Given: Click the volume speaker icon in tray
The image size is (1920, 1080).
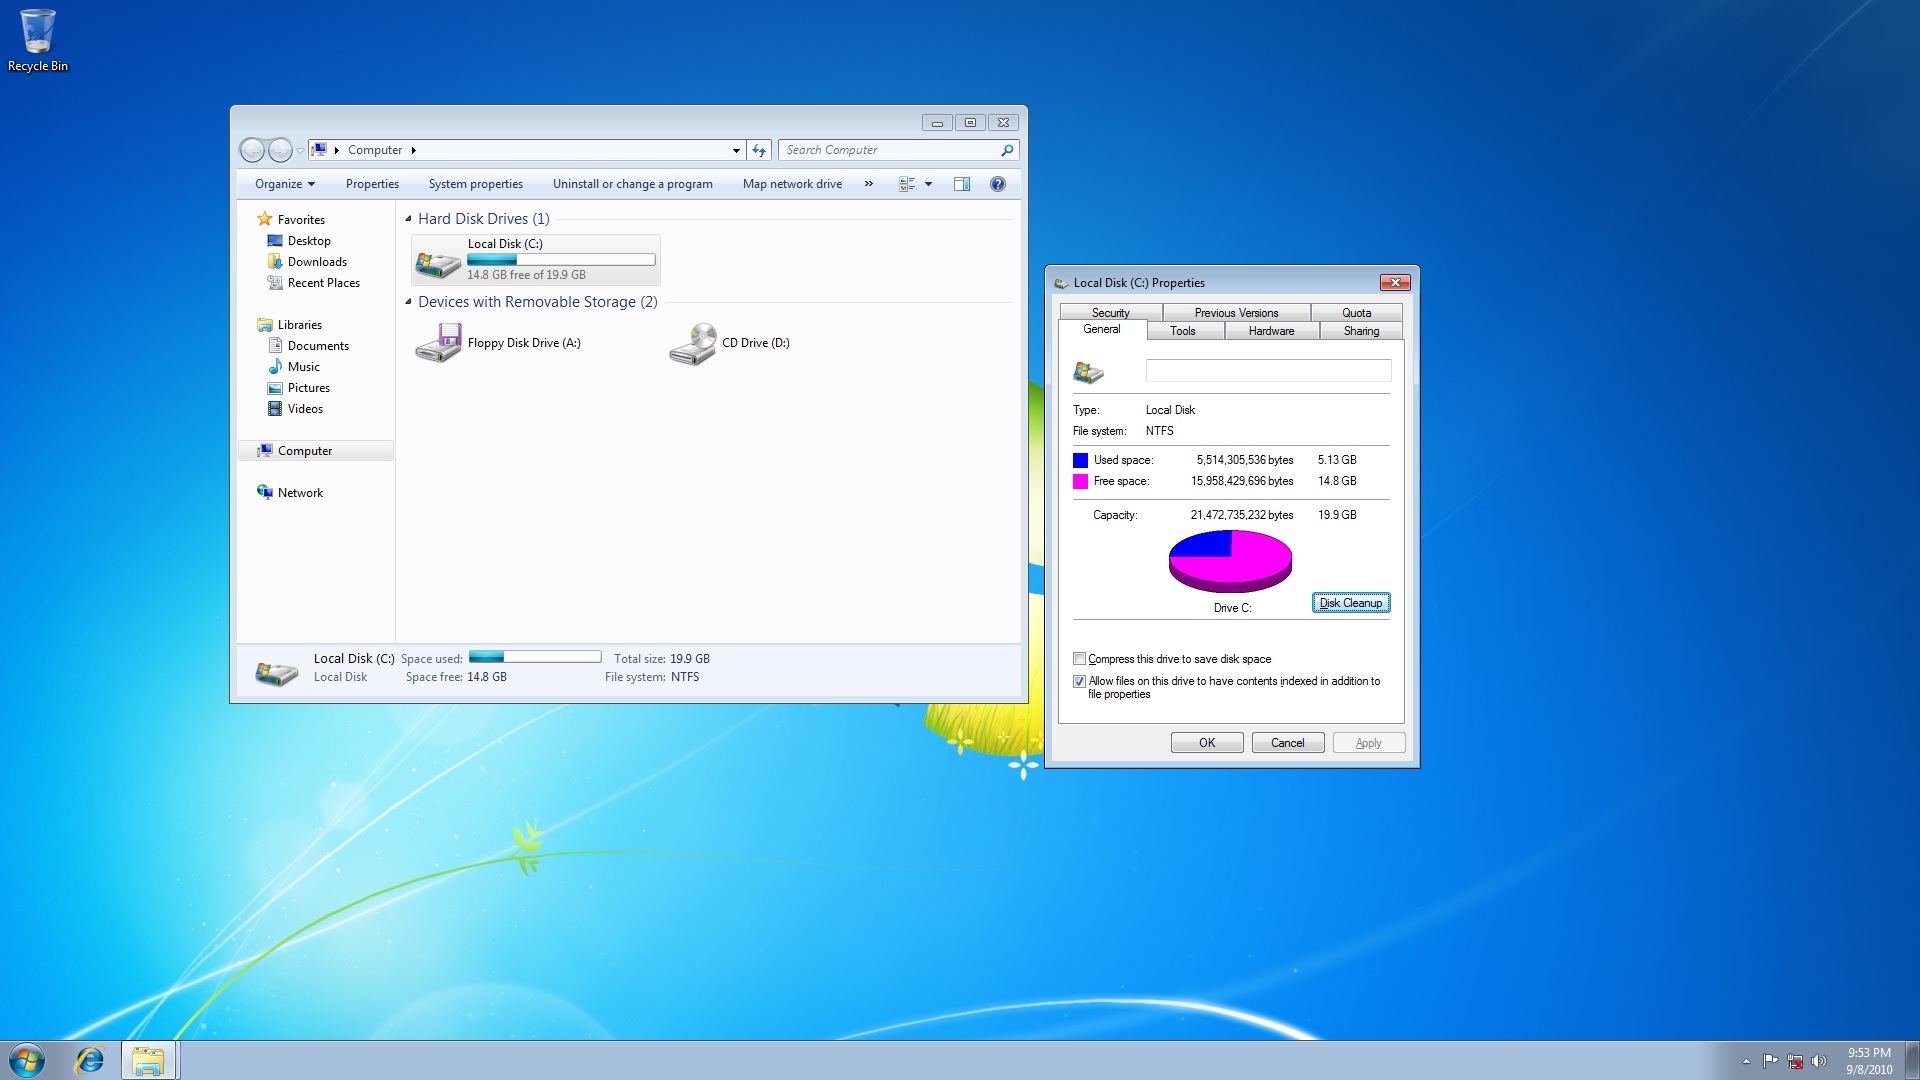Looking at the screenshot, I should pyautogui.click(x=1818, y=1061).
